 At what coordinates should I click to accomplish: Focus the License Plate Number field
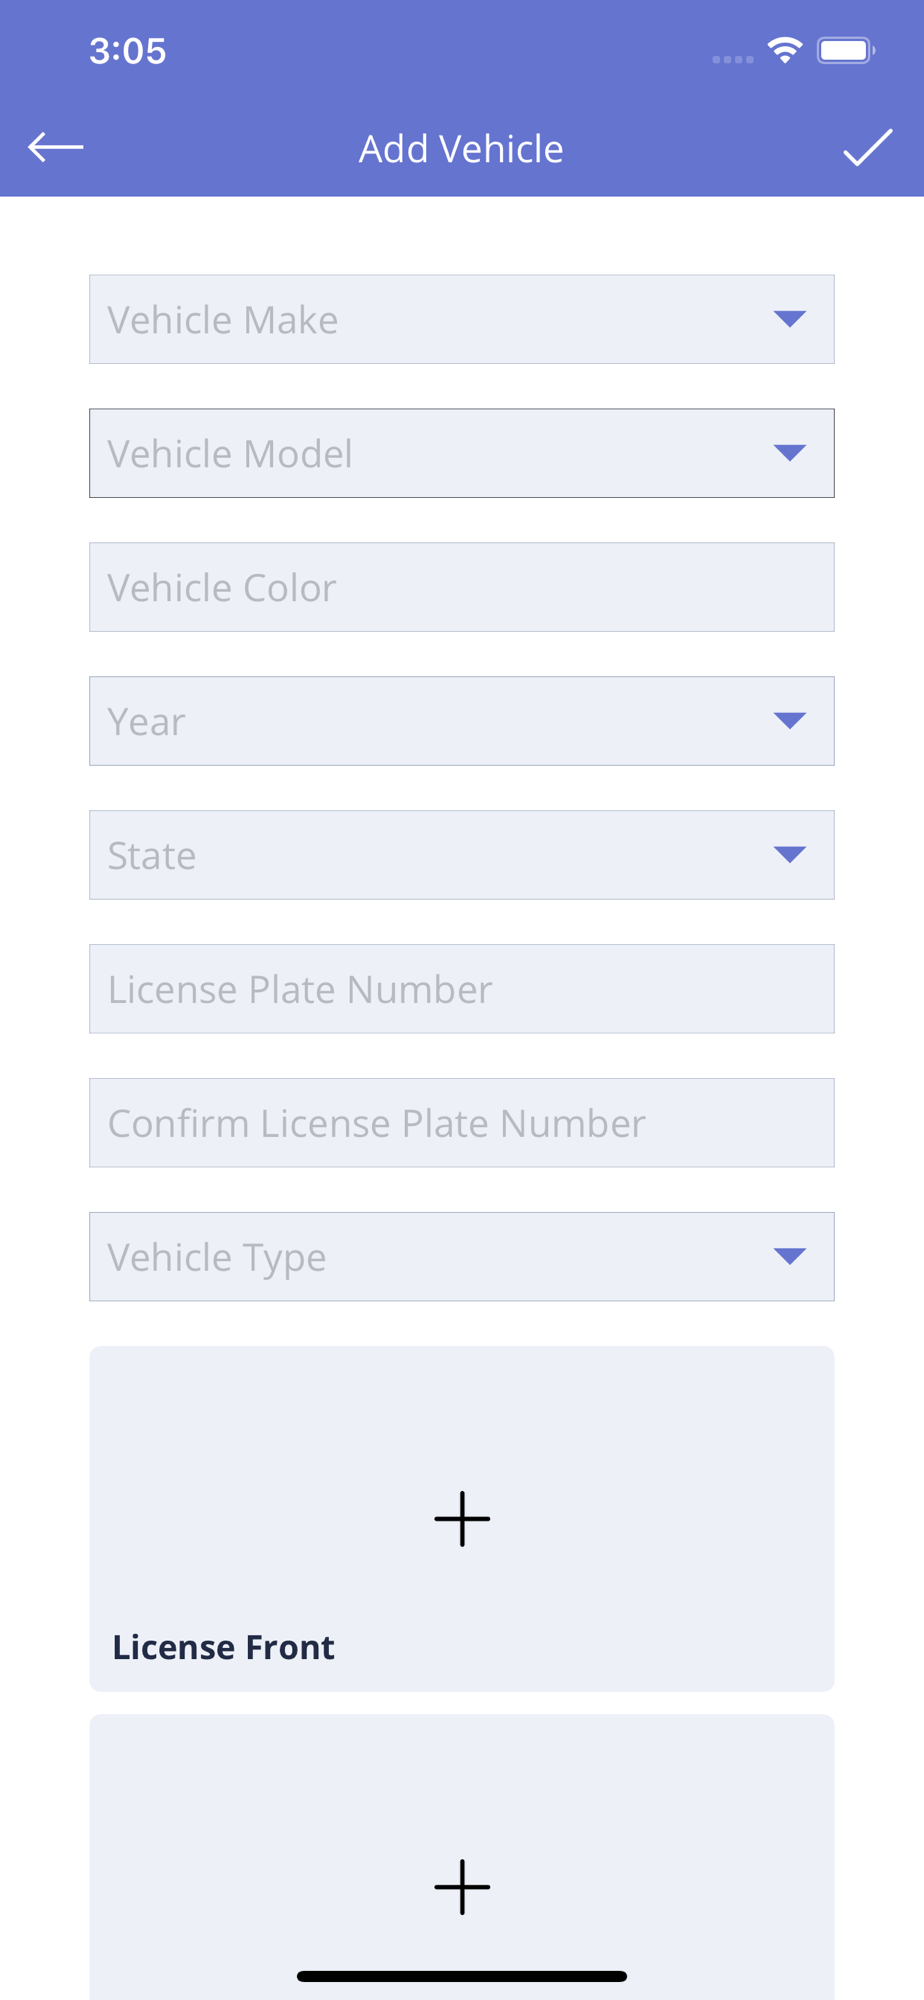point(462,989)
